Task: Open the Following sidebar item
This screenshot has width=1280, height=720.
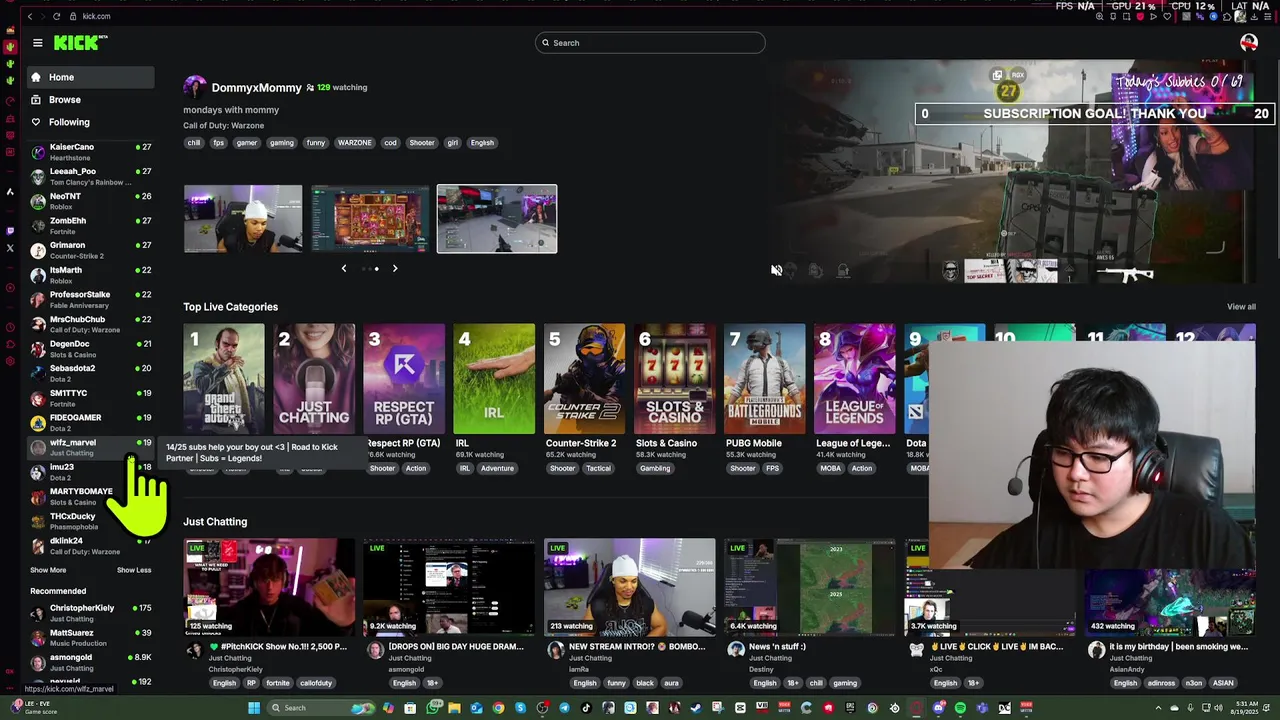Action: 90,122
